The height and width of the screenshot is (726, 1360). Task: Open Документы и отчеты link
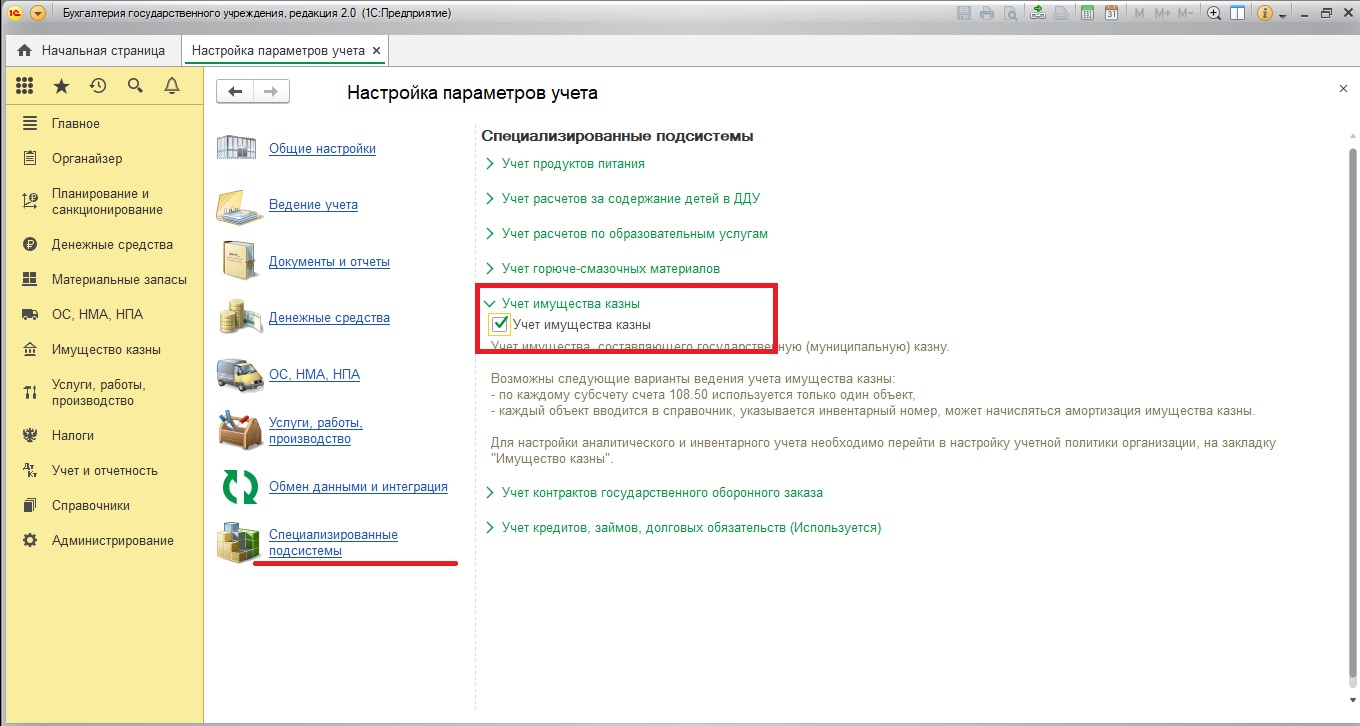pyautogui.click(x=329, y=262)
